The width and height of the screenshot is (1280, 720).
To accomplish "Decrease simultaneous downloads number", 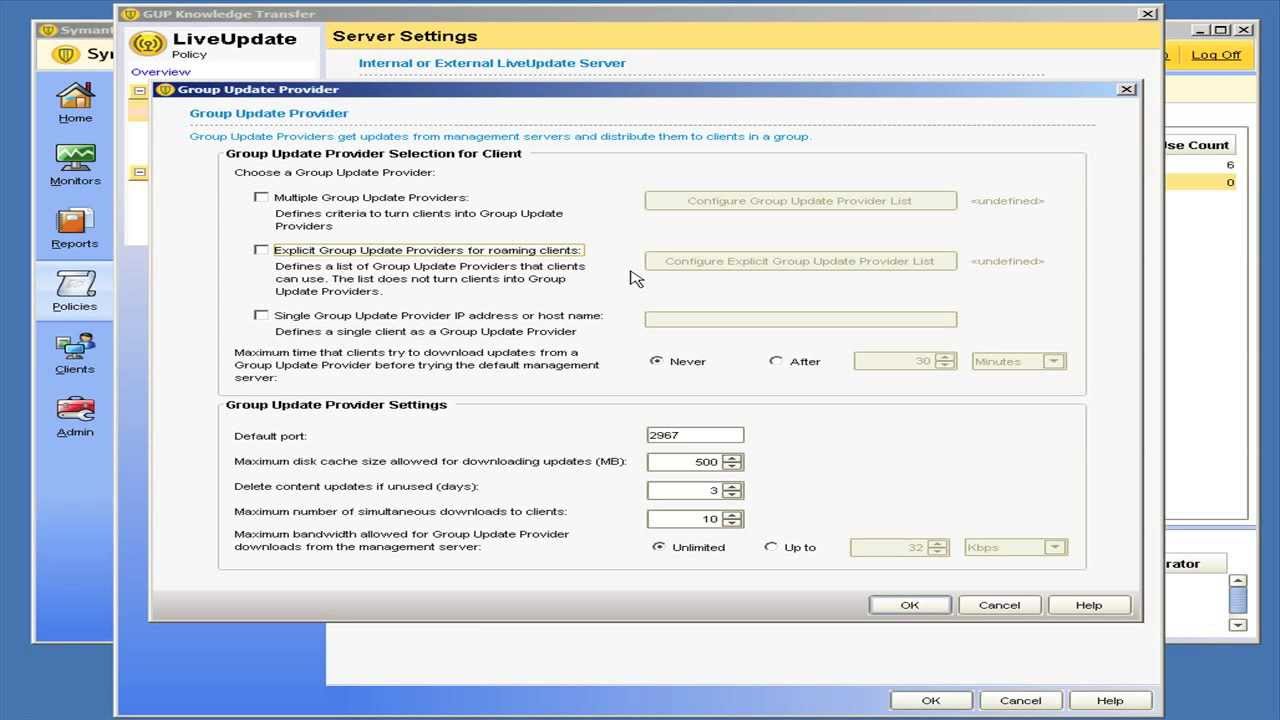I will click(x=732, y=523).
